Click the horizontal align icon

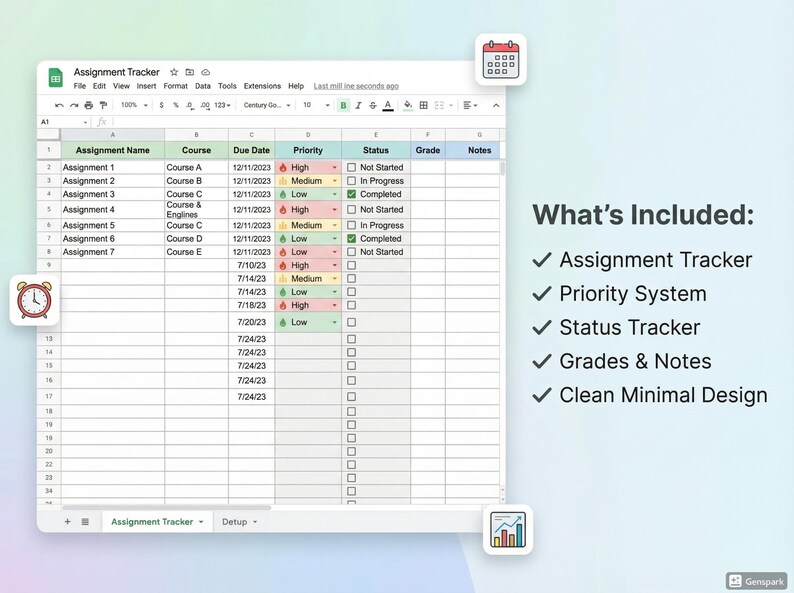point(468,105)
